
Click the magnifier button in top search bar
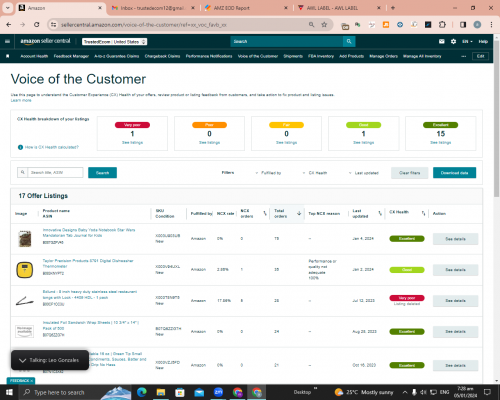point(349,41)
